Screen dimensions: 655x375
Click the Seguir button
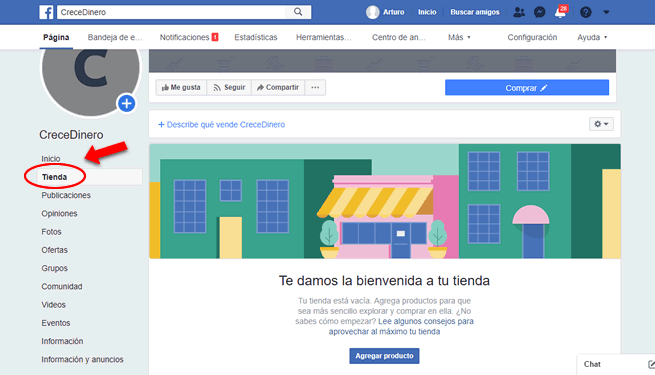point(229,87)
